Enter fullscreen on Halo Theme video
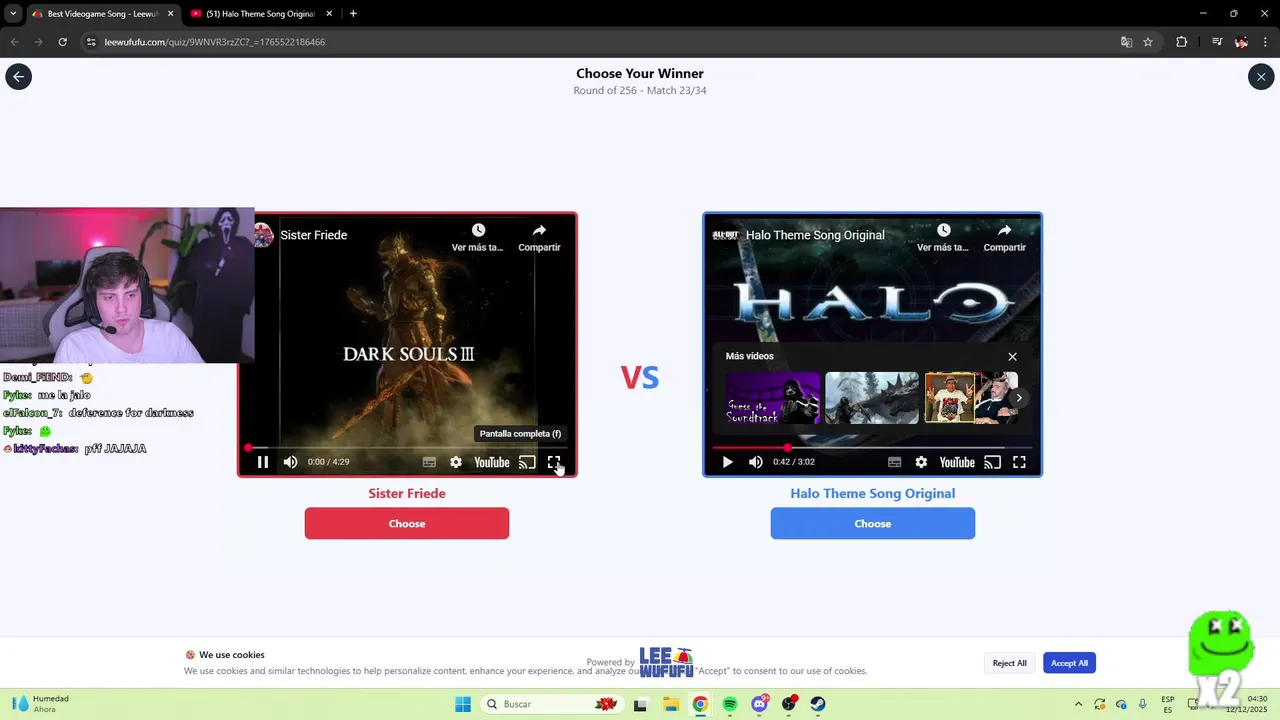 [x=1019, y=462]
